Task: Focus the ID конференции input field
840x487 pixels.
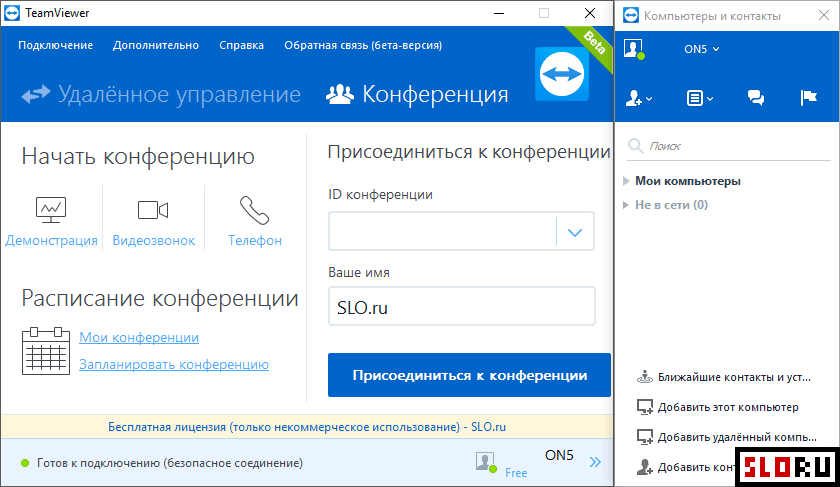Action: pos(442,231)
